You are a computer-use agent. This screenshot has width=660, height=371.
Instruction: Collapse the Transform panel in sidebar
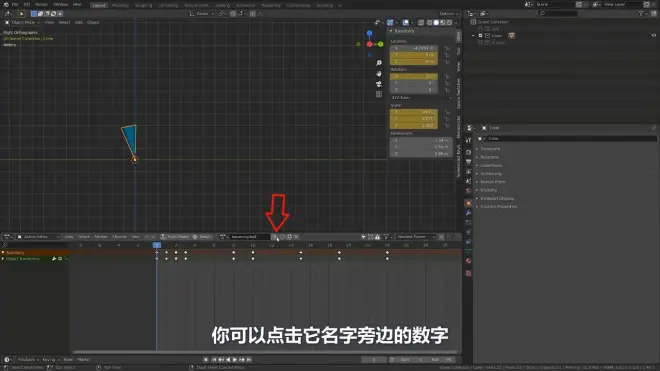[x=391, y=31]
